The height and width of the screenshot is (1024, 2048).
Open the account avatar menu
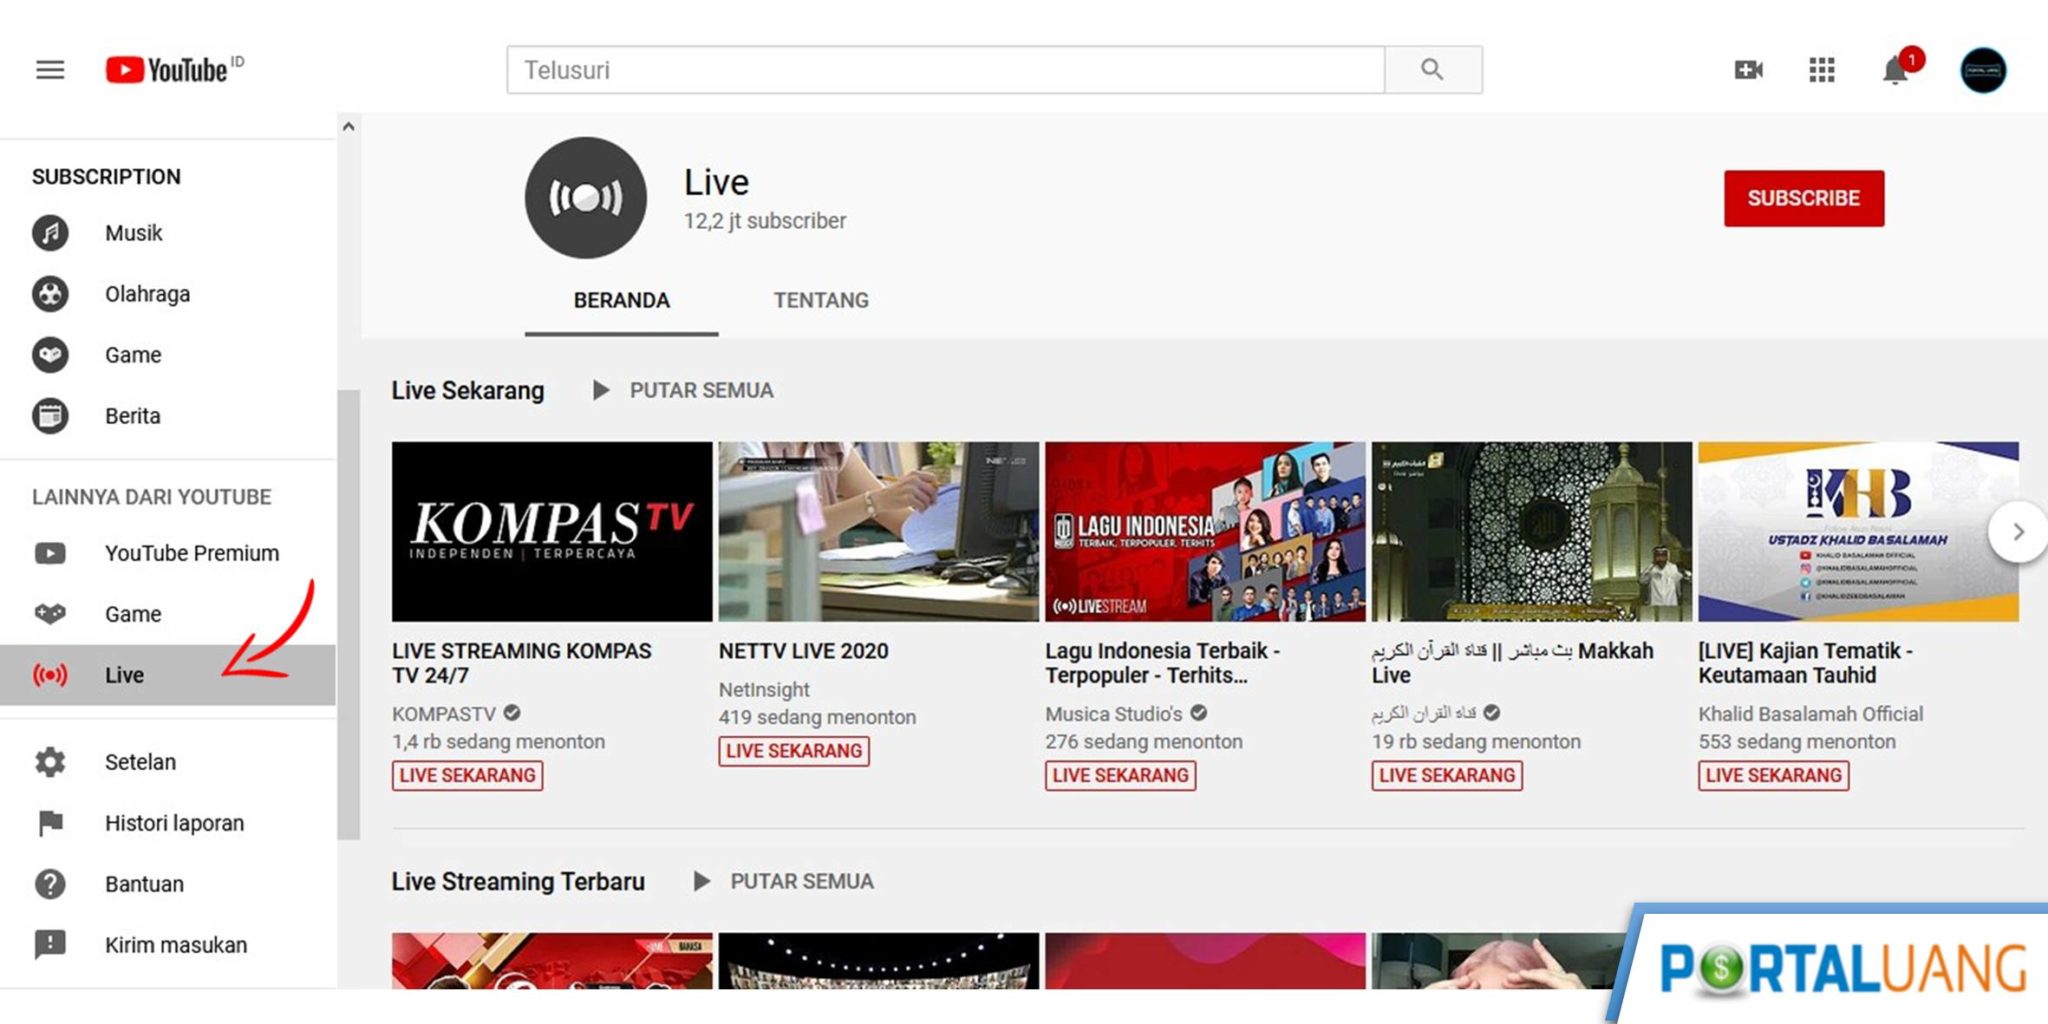(1982, 70)
